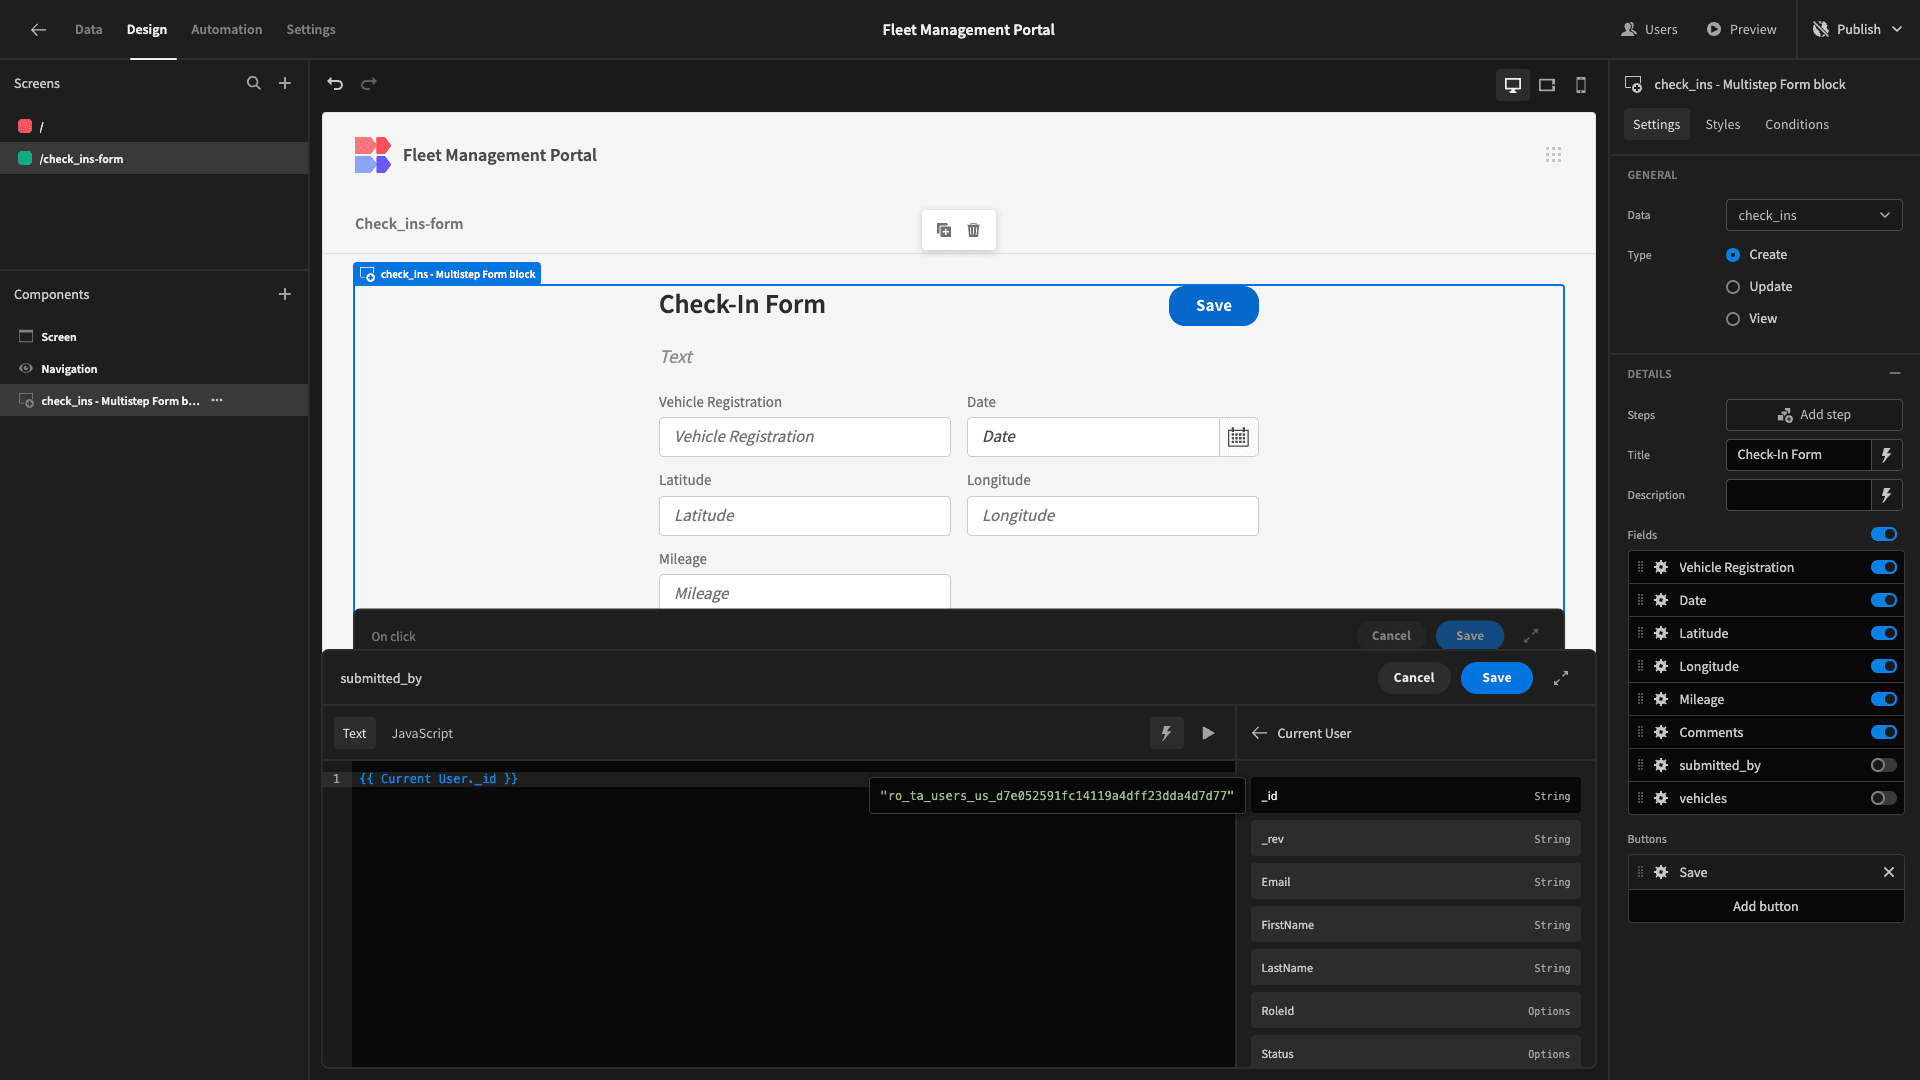Click Add step button

1814,415
